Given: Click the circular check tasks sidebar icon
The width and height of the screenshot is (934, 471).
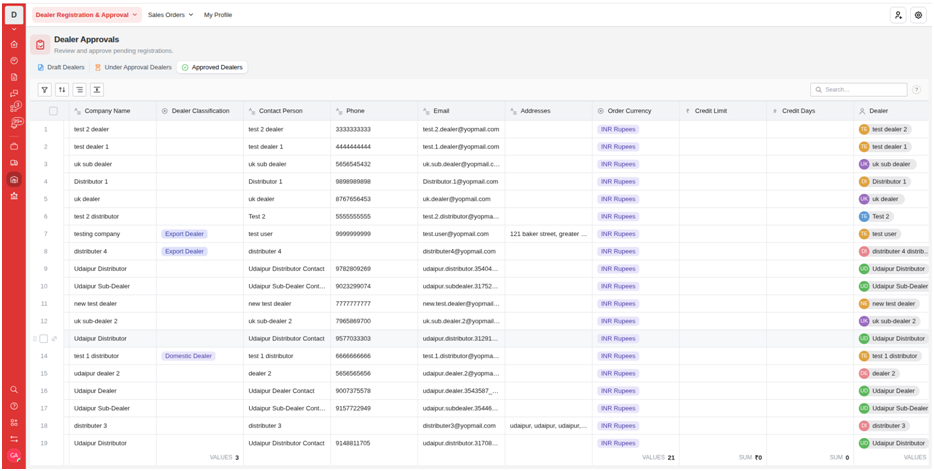Looking at the screenshot, I should (x=14, y=60).
